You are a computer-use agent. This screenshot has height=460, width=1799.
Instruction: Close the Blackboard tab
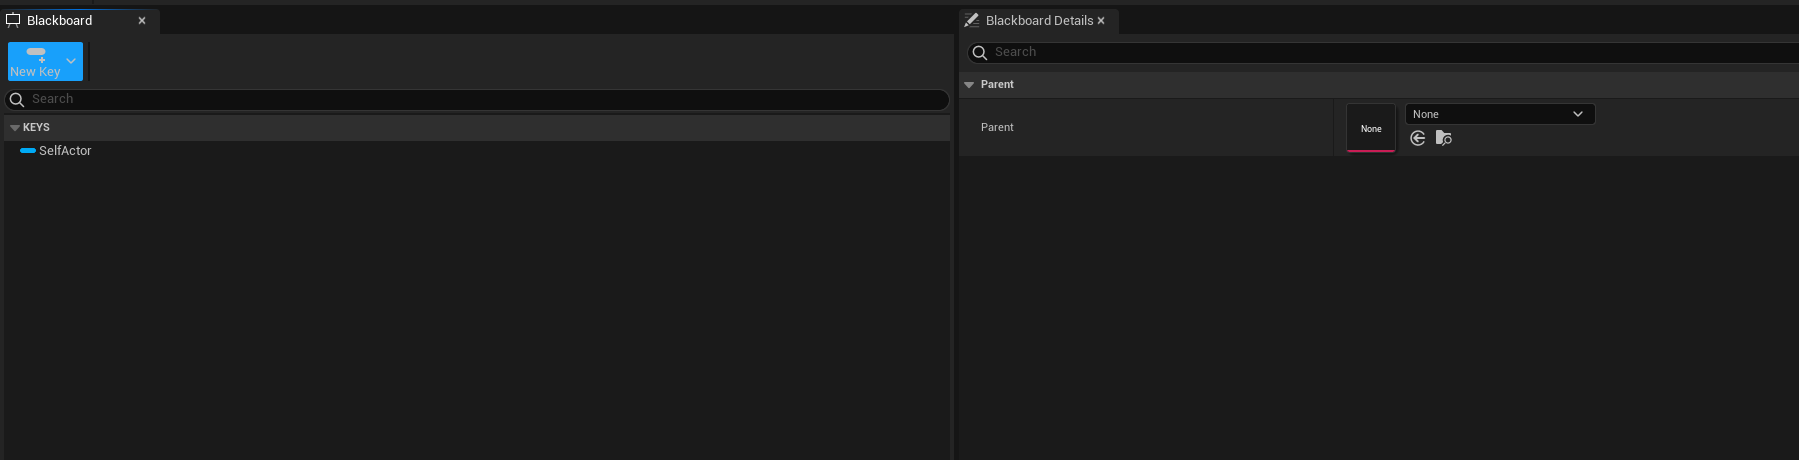(x=142, y=20)
